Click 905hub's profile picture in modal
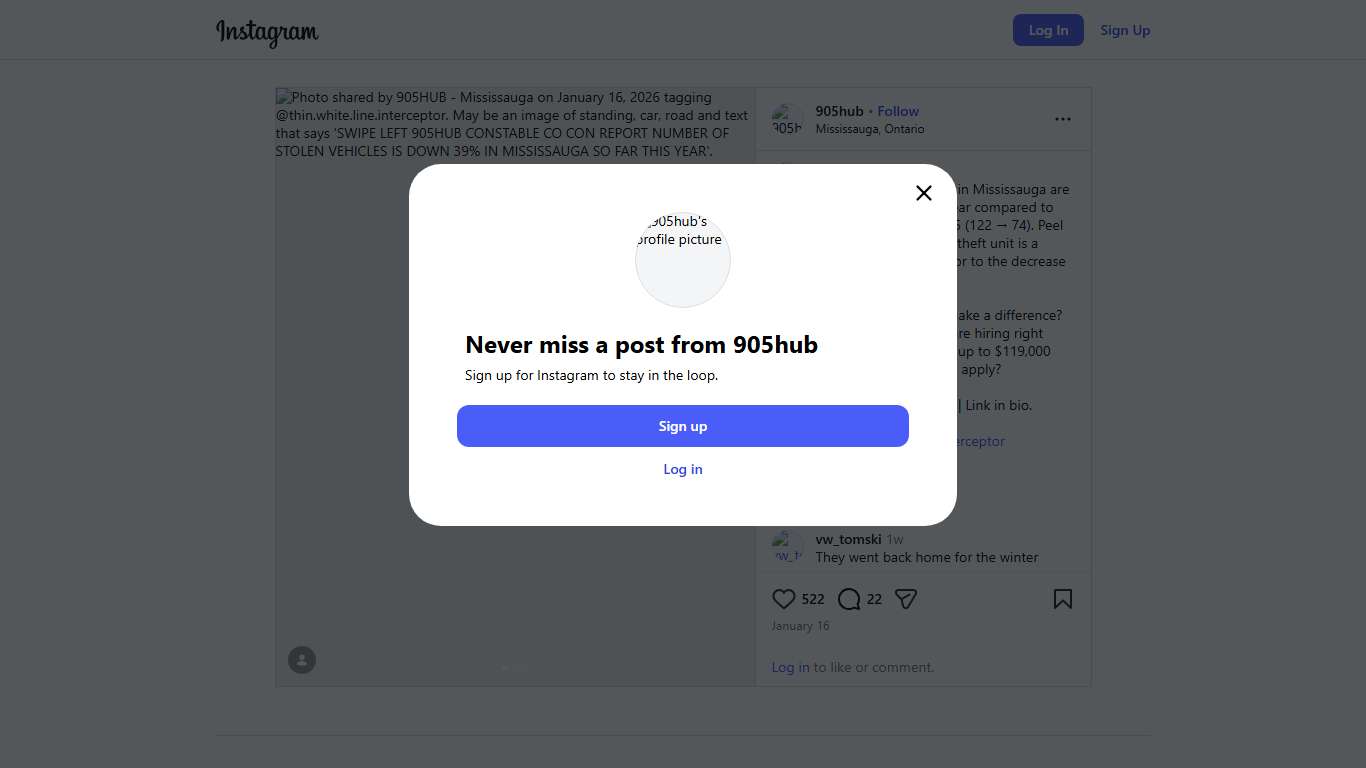Viewport: 1366px width, 768px height. click(x=683, y=259)
